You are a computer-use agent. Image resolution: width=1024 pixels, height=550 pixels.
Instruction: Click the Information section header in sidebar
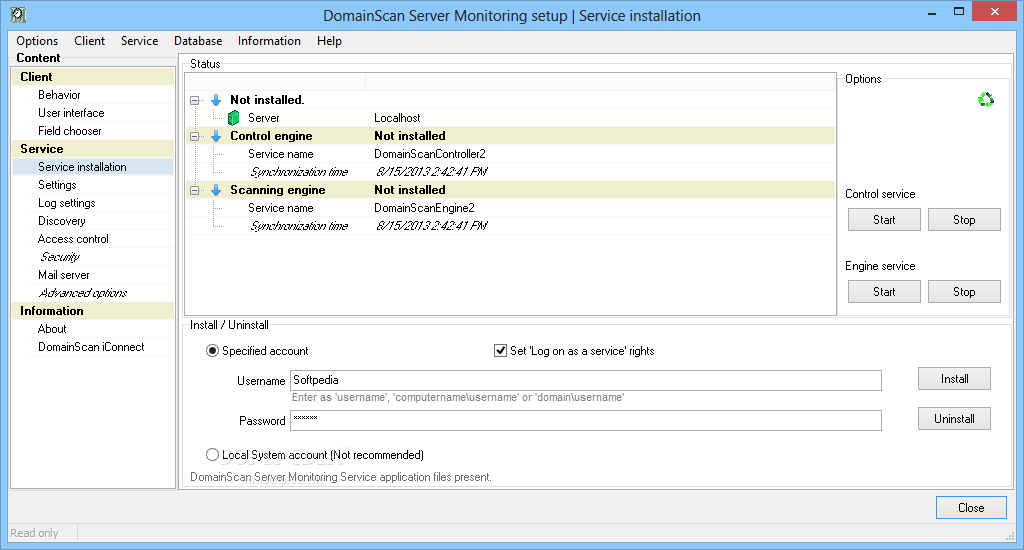point(93,311)
